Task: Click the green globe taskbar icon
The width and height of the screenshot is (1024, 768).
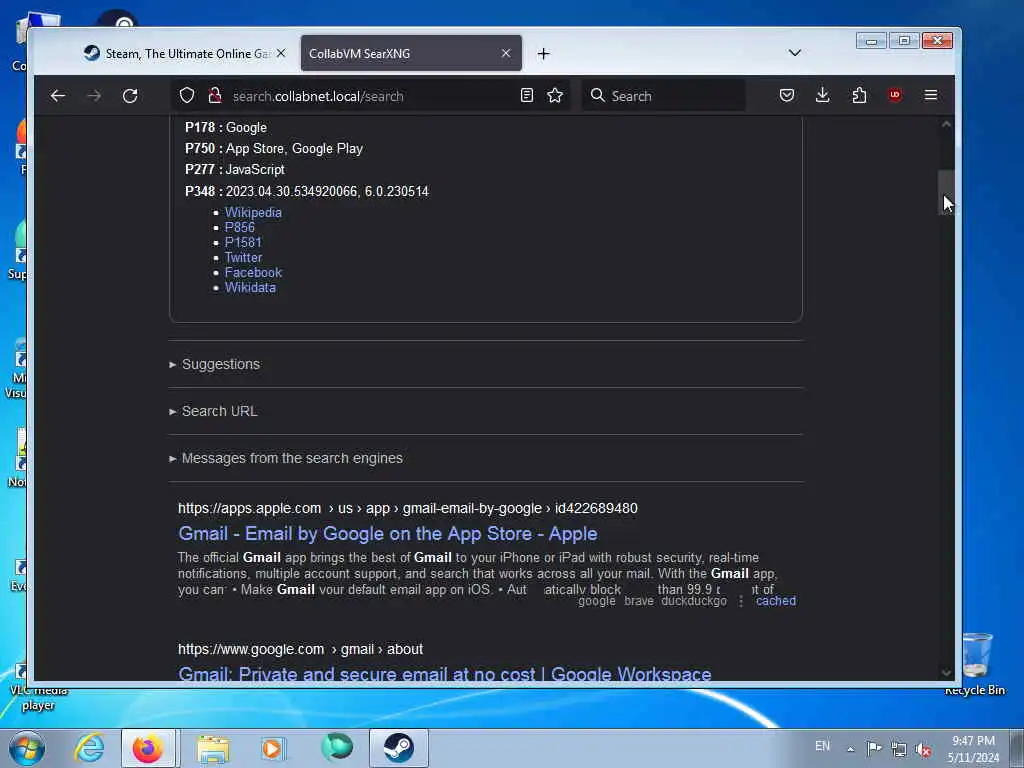Action: (x=337, y=748)
